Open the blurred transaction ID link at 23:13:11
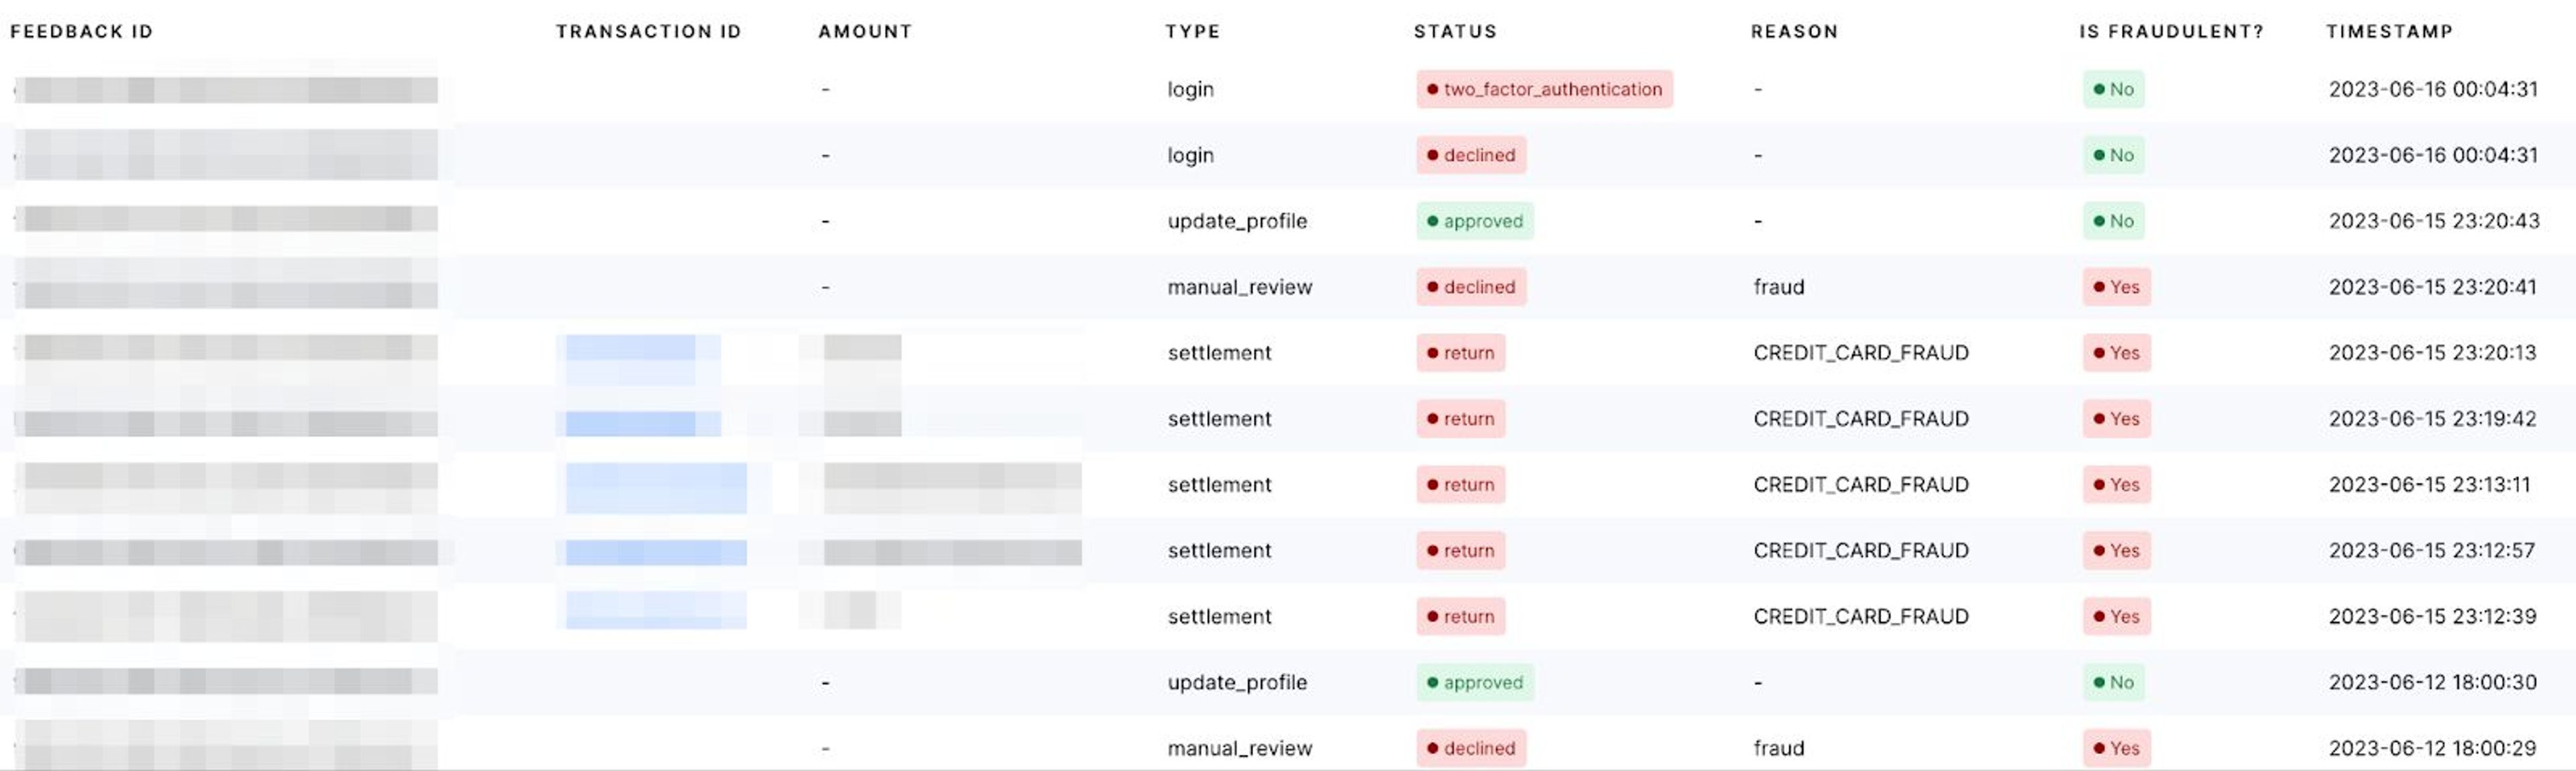2576x771 pixels. point(655,487)
